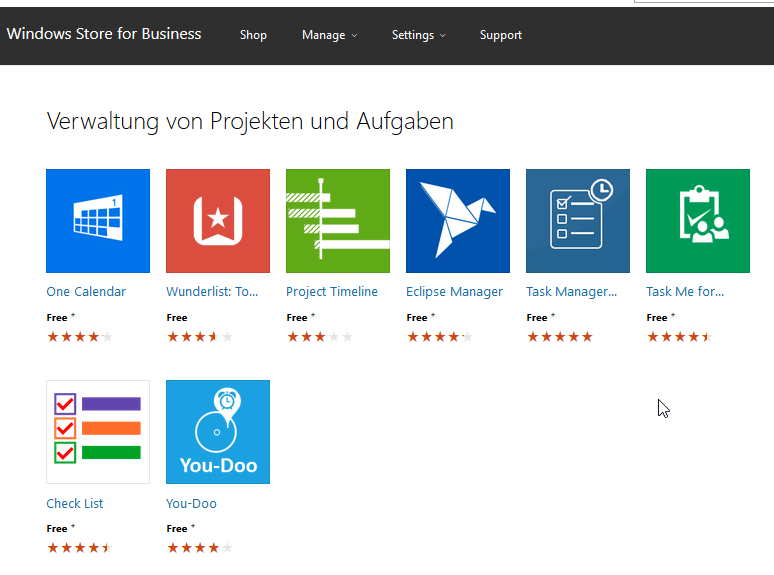The height and width of the screenshot is (575, 774).
Task: Open the Check List app tile icon
Action: click(x=98, y=432)
